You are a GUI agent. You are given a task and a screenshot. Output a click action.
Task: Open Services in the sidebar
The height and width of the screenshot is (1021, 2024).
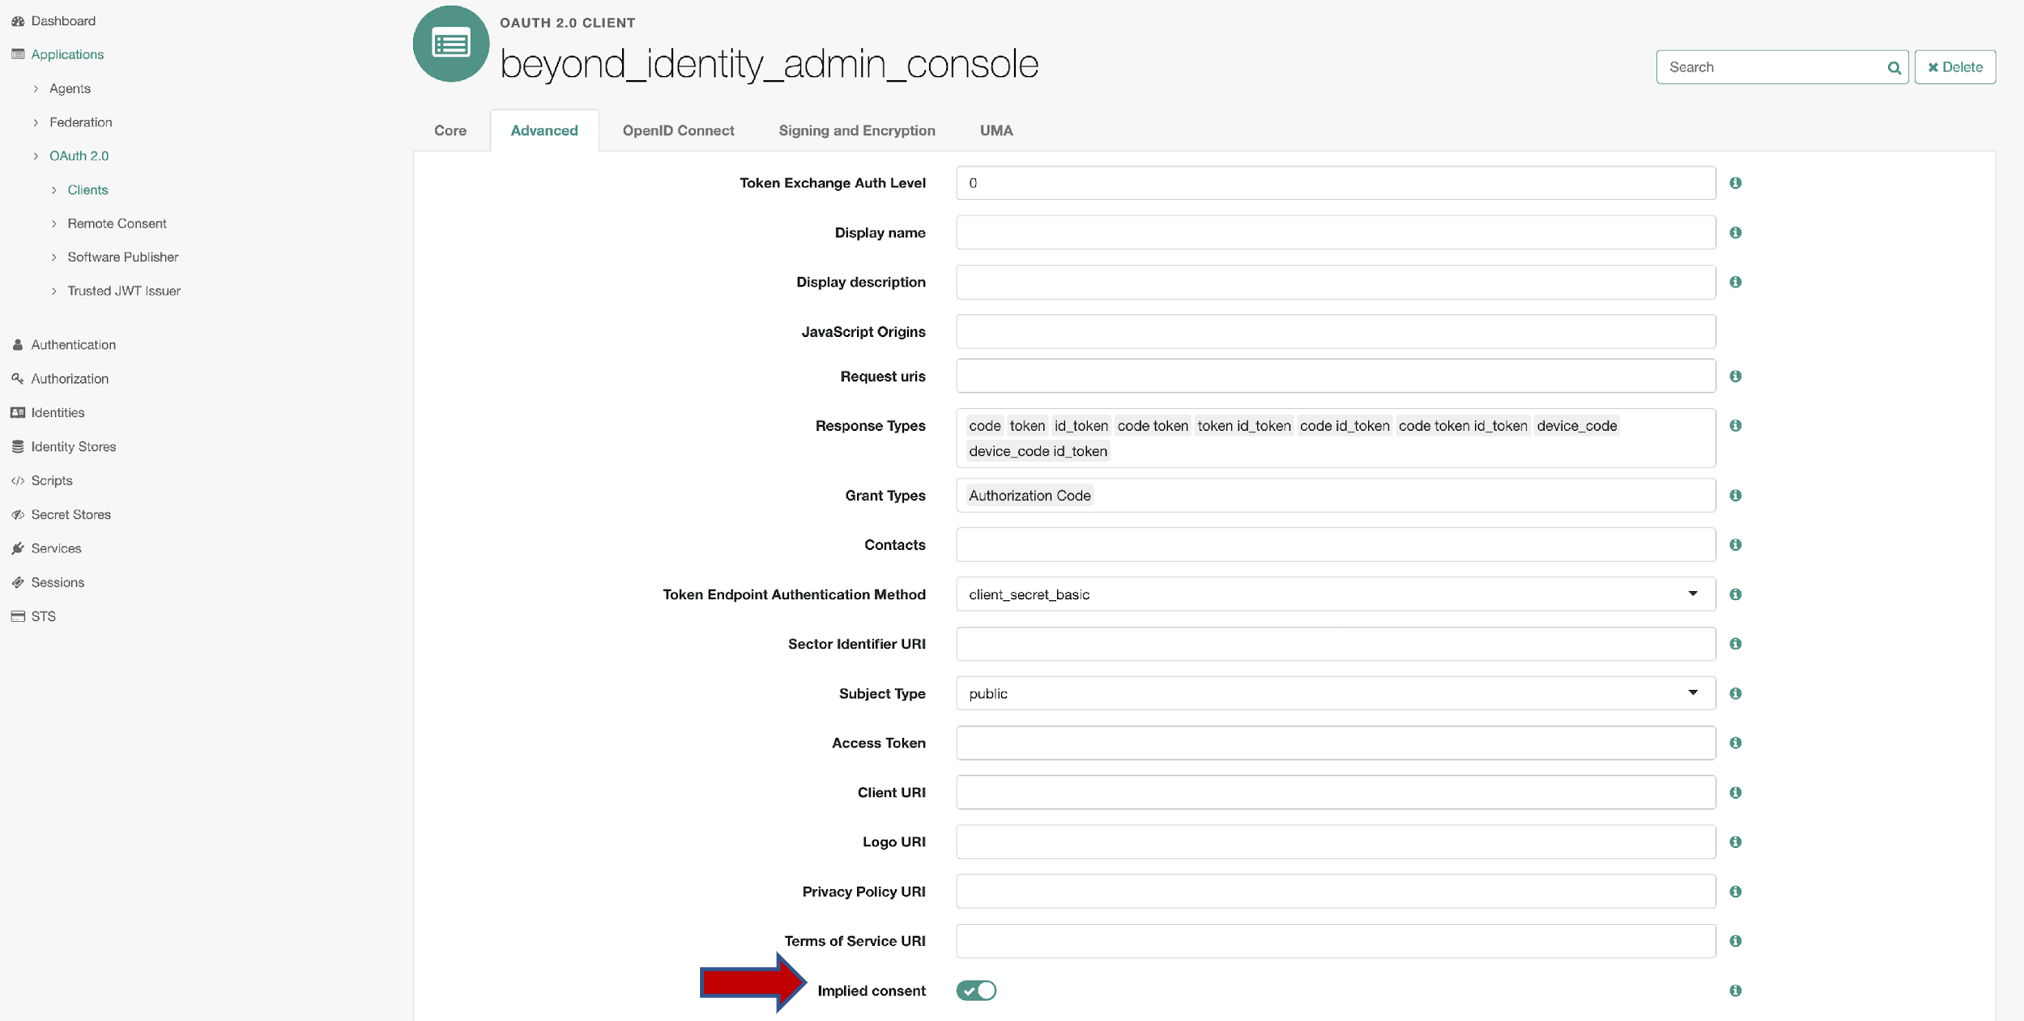[x=56, y=549]
